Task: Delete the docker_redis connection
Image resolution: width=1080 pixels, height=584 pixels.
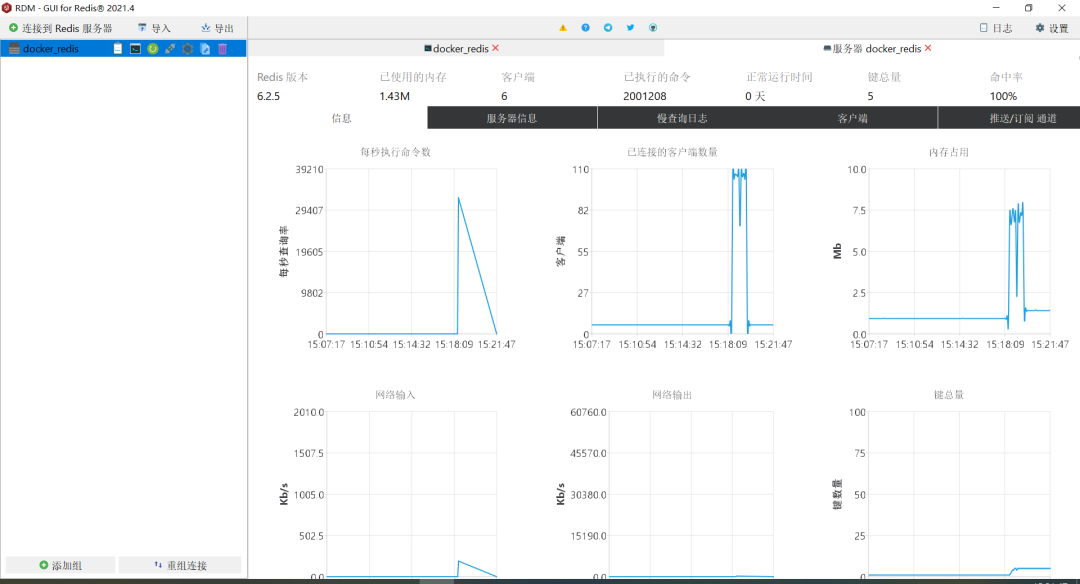Action: point(222,49)
